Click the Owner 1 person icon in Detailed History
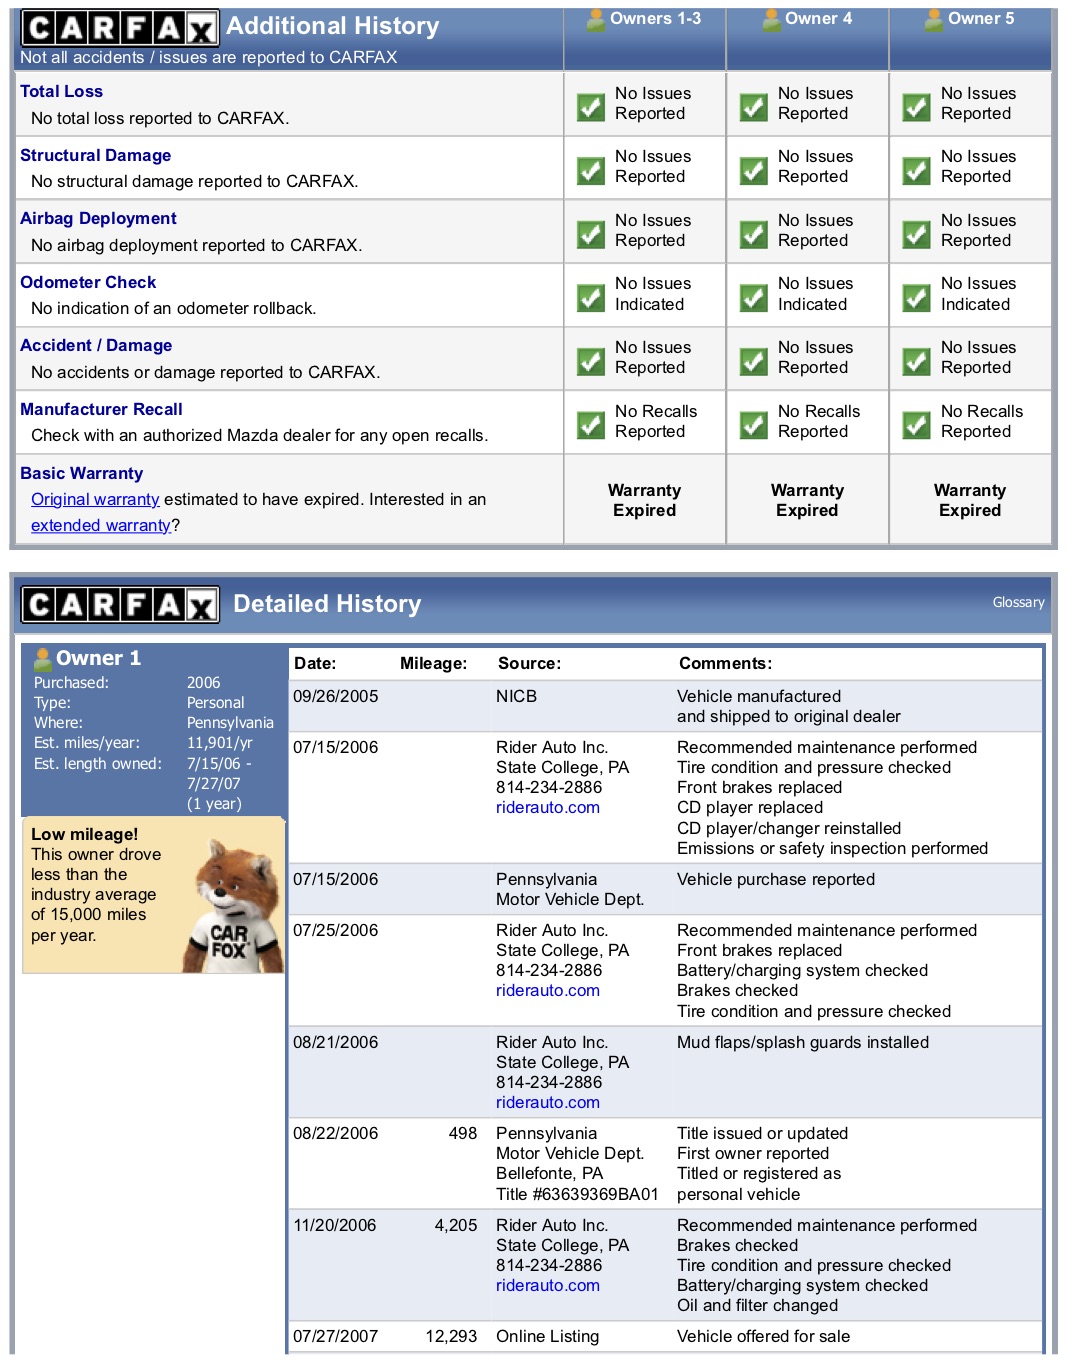 coord(43,659)
